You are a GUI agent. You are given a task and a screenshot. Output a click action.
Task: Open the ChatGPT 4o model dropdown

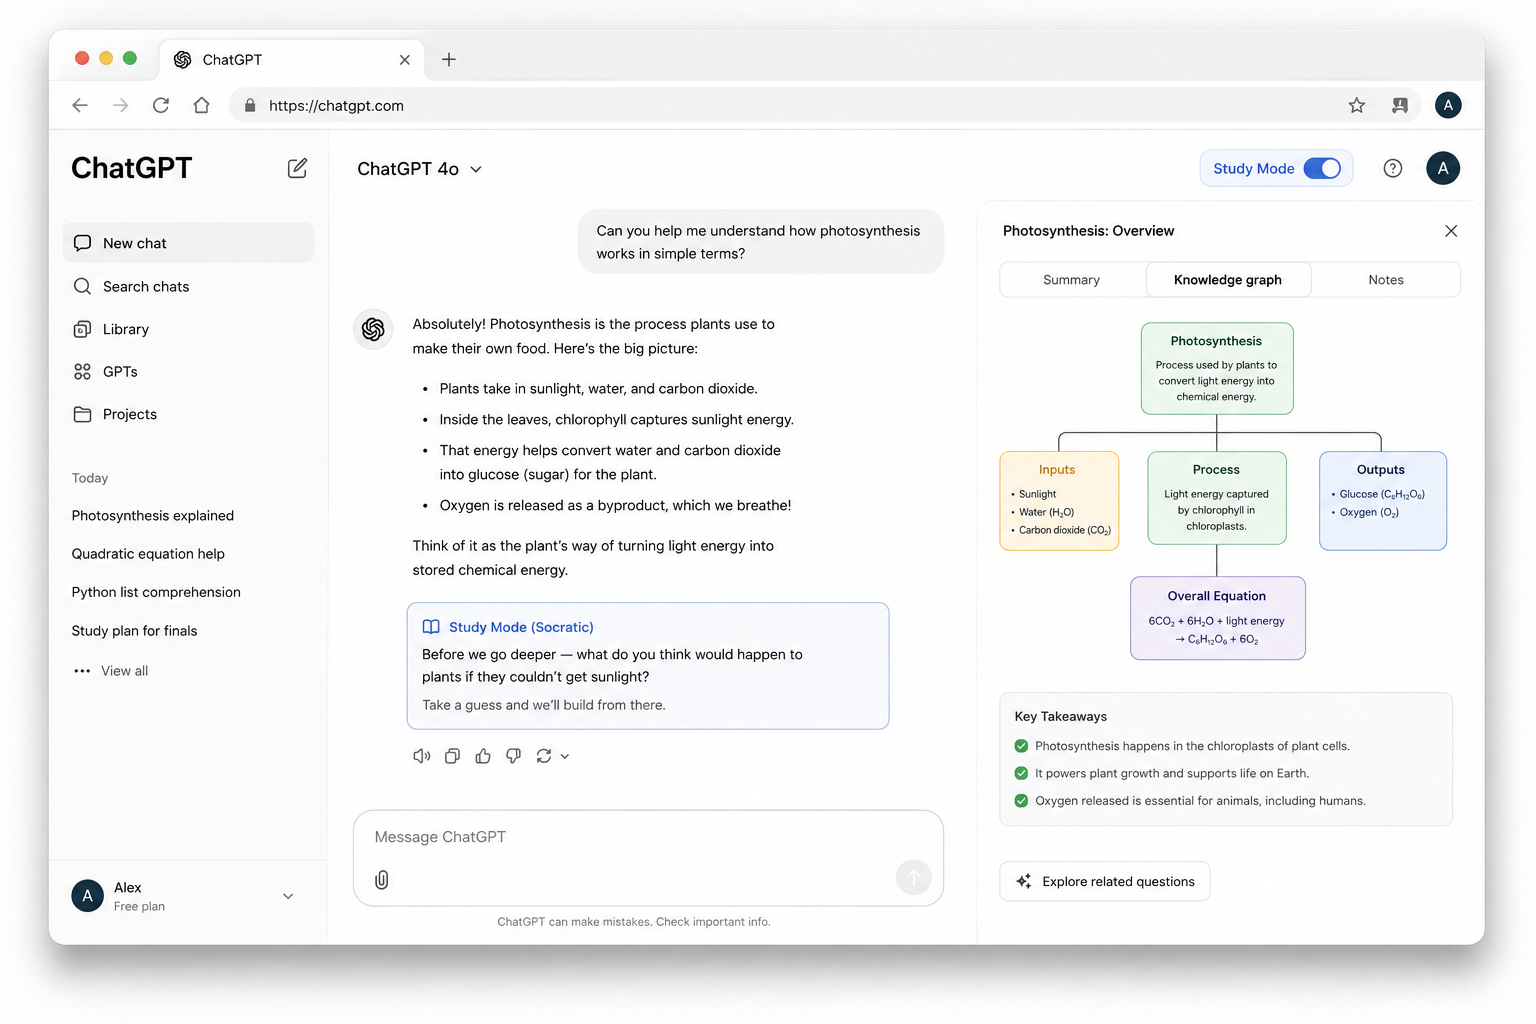pyautogui.click(x=420, y=169)
